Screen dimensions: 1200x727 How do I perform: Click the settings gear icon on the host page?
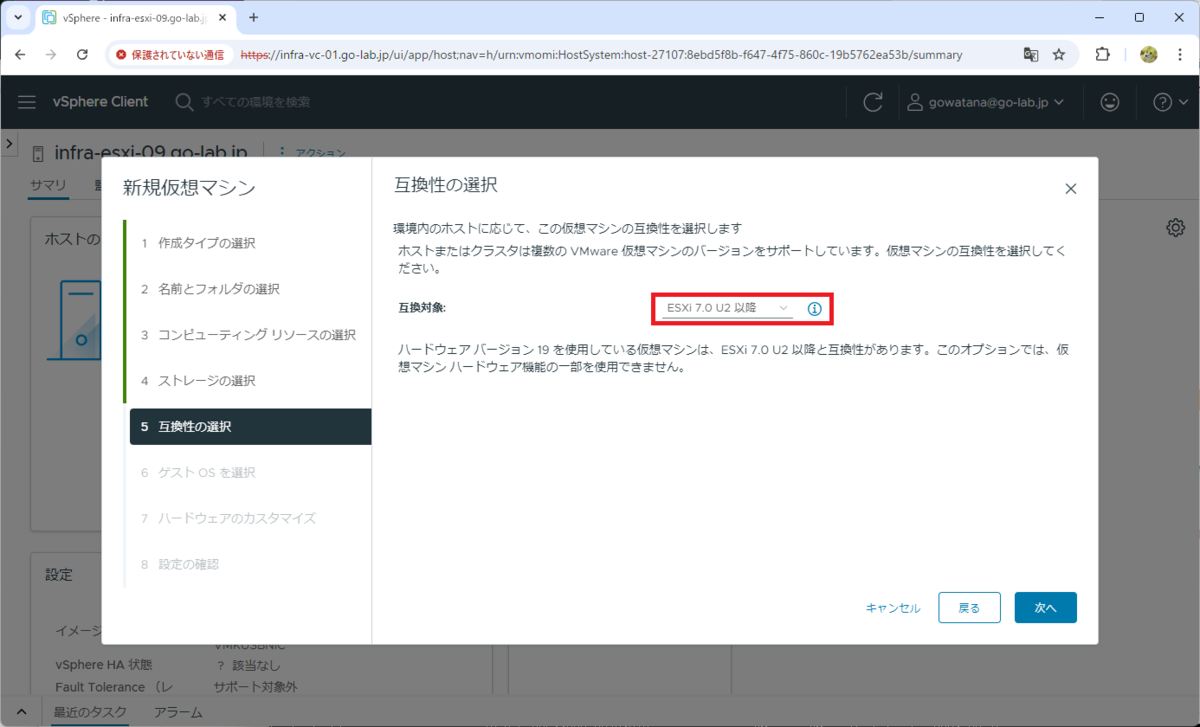coord(1176,228)
